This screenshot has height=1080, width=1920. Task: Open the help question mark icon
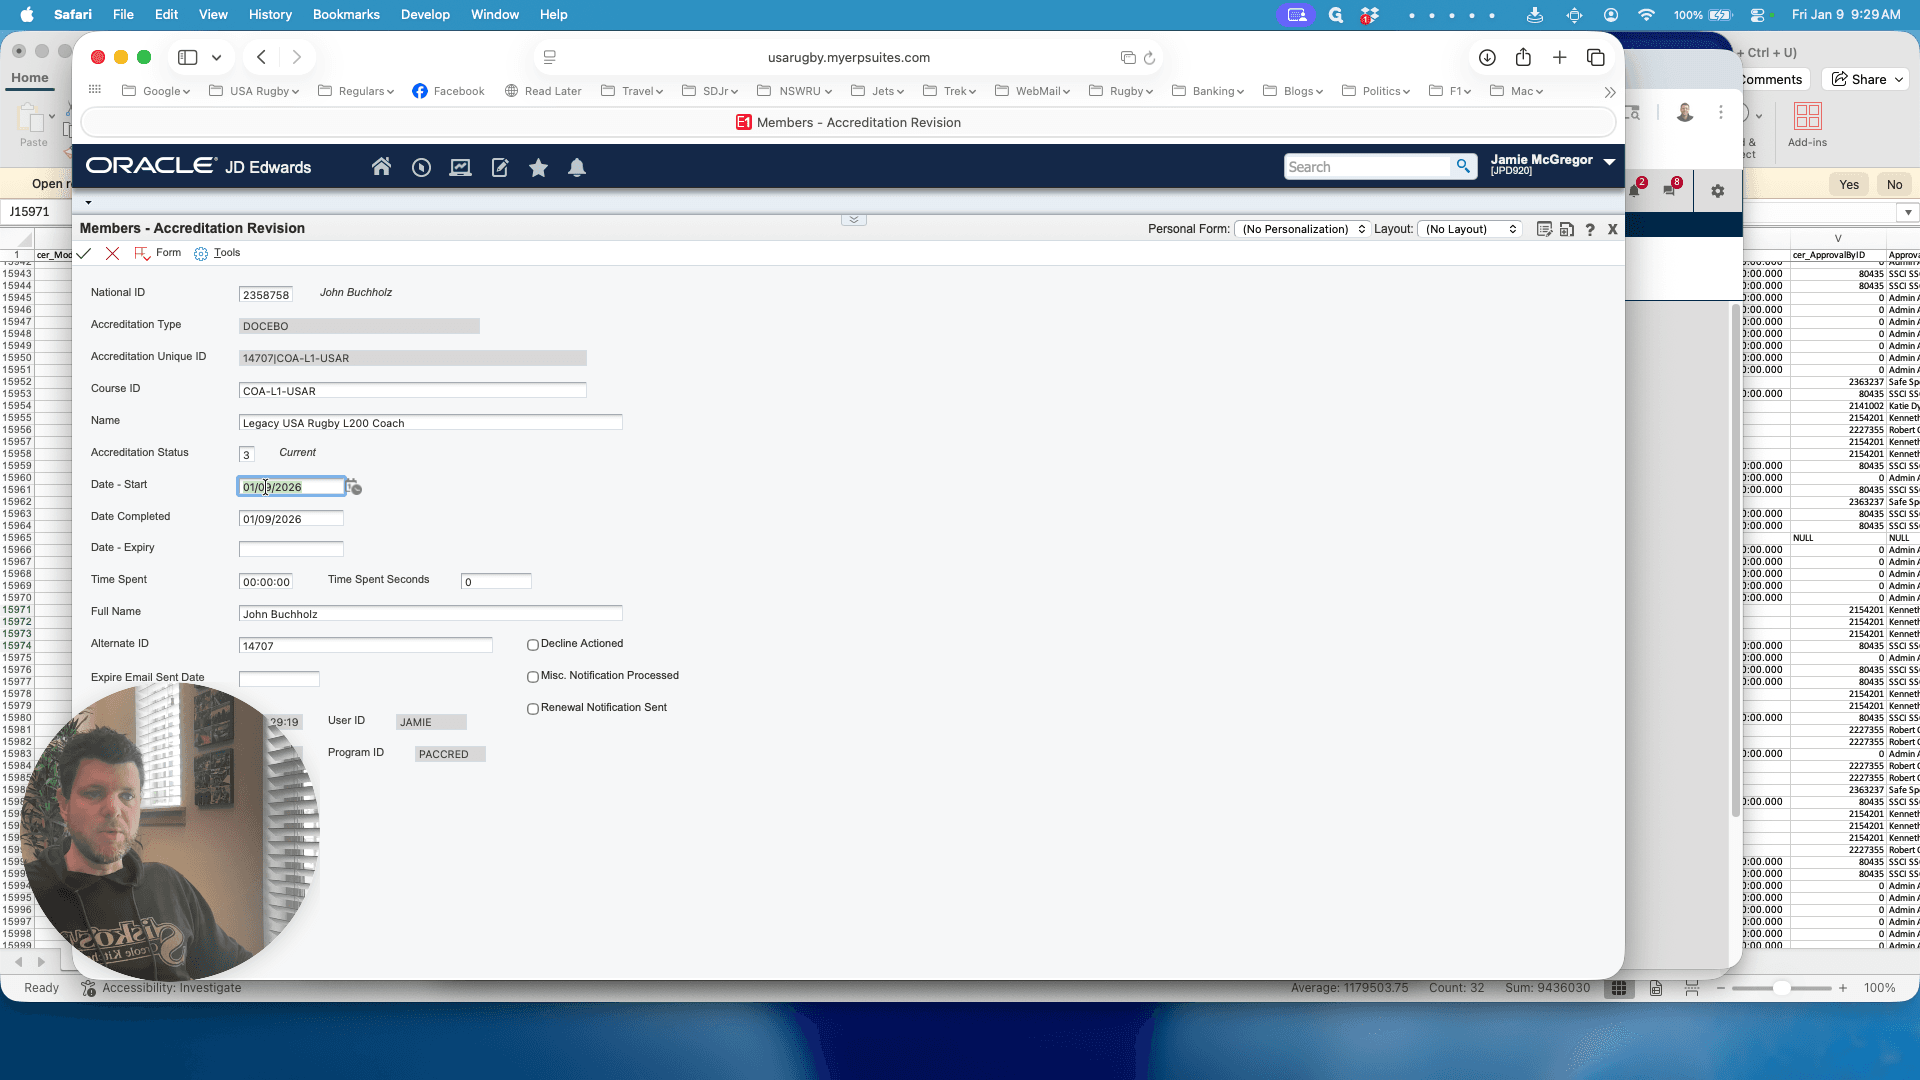pos(1590,229)
